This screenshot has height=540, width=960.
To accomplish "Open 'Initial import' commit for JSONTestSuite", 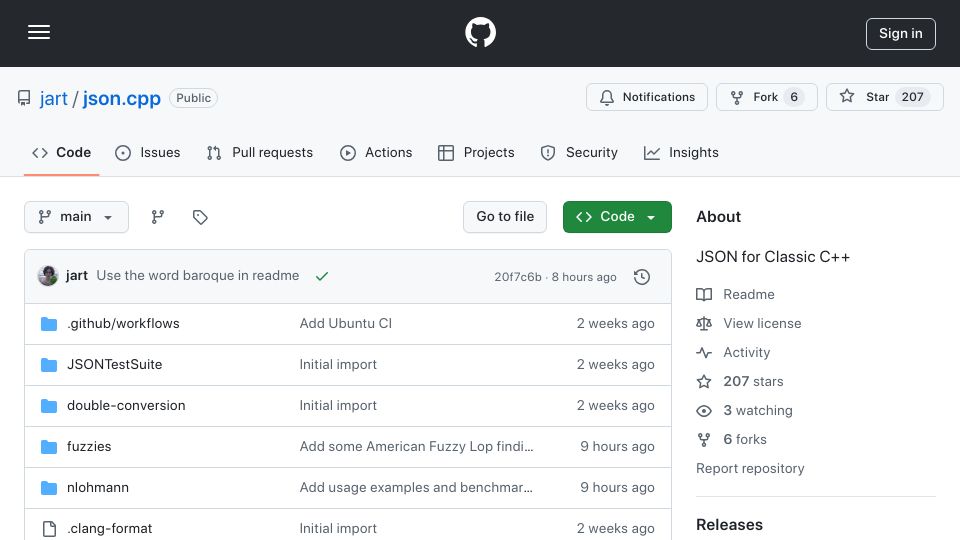I will click(338, 364).
